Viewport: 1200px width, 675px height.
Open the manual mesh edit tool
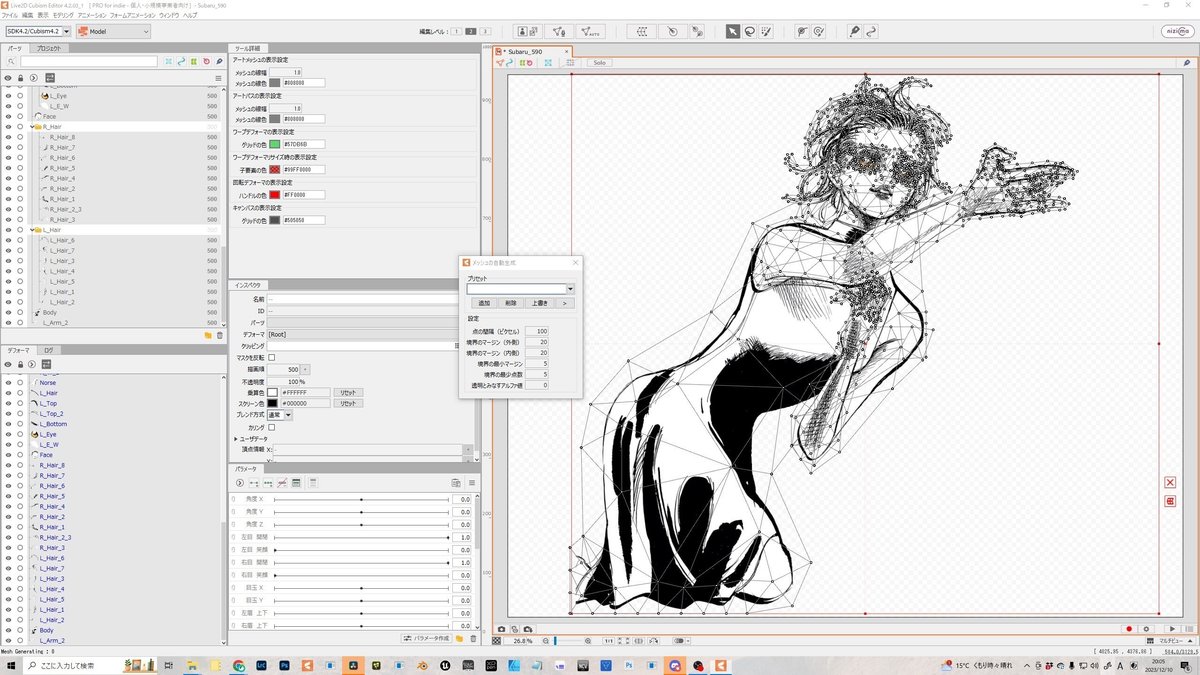coord(559,32)
